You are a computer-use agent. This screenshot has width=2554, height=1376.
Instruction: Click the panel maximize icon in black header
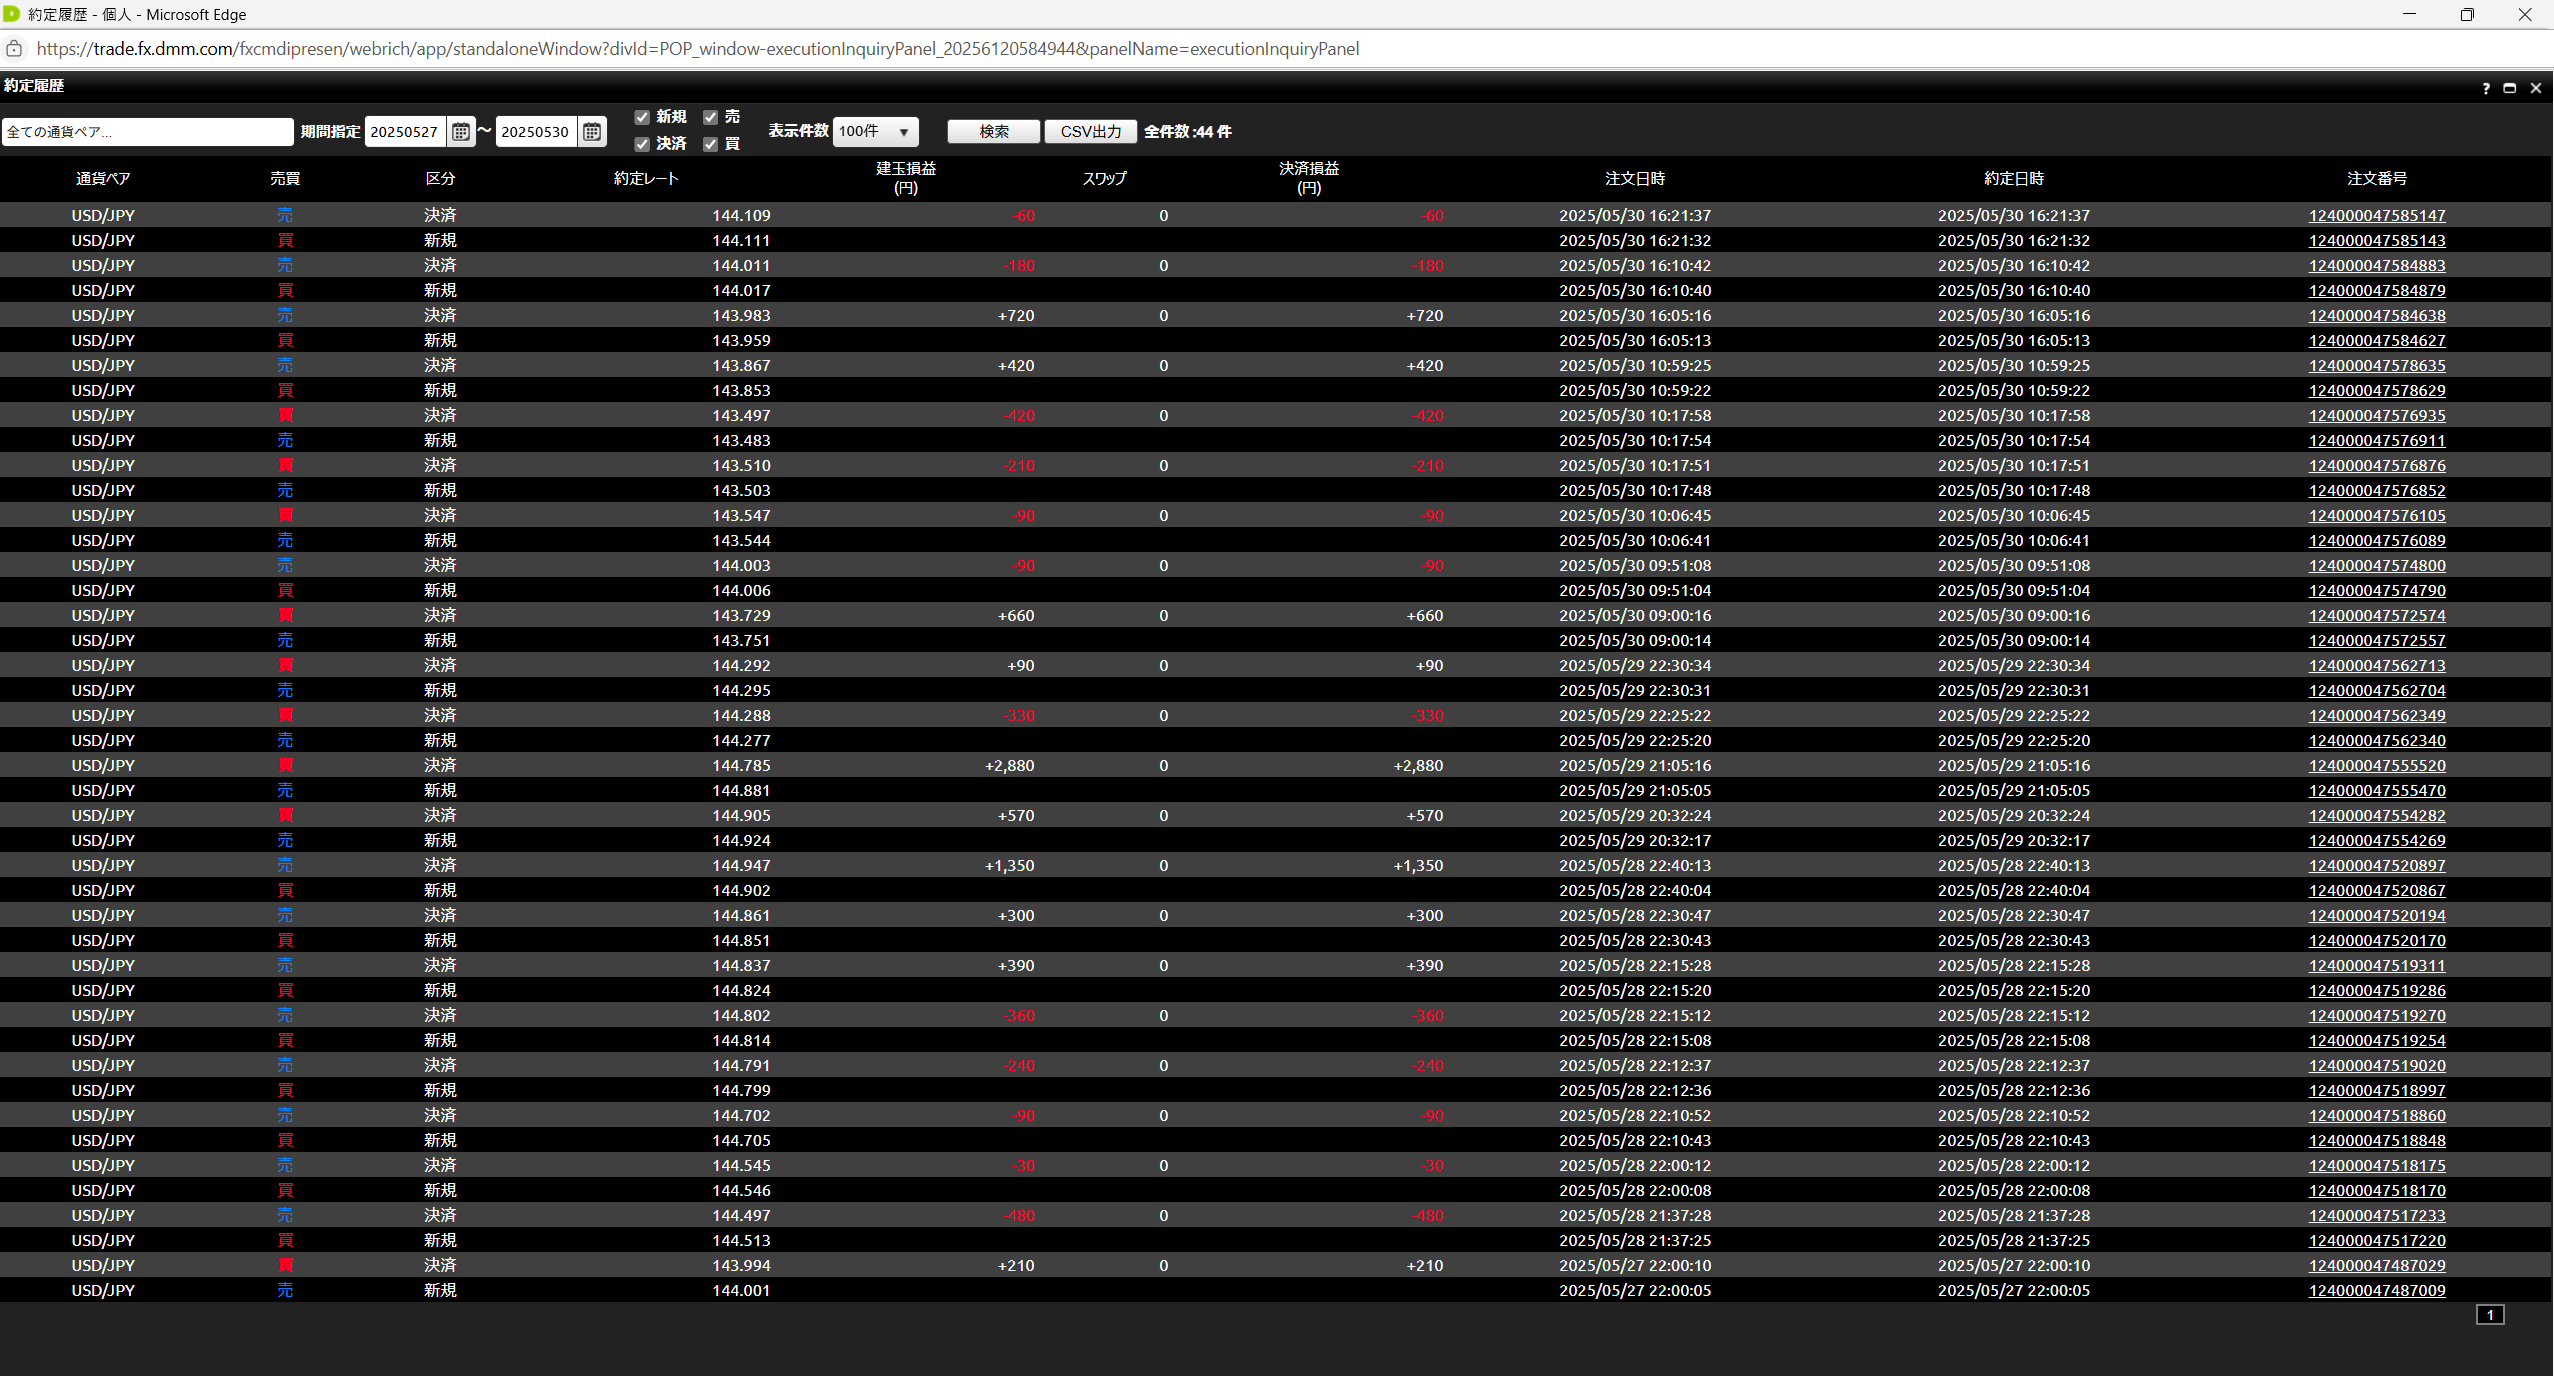(x=2509, y=88)
